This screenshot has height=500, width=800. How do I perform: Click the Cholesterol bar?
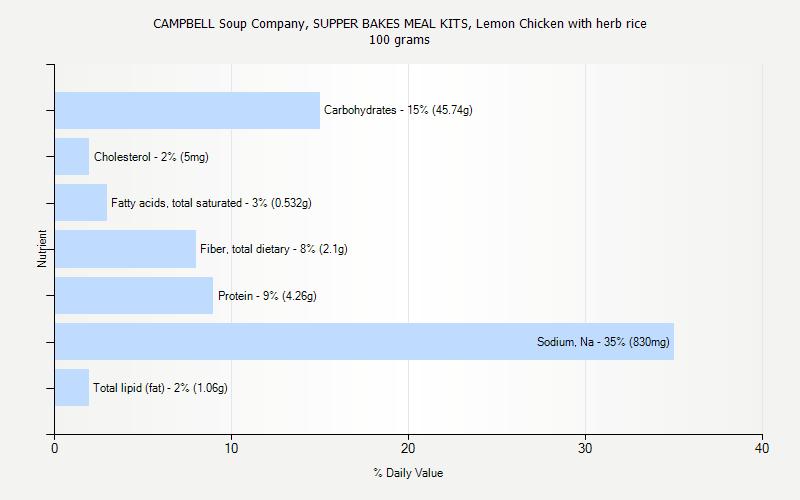72,157
